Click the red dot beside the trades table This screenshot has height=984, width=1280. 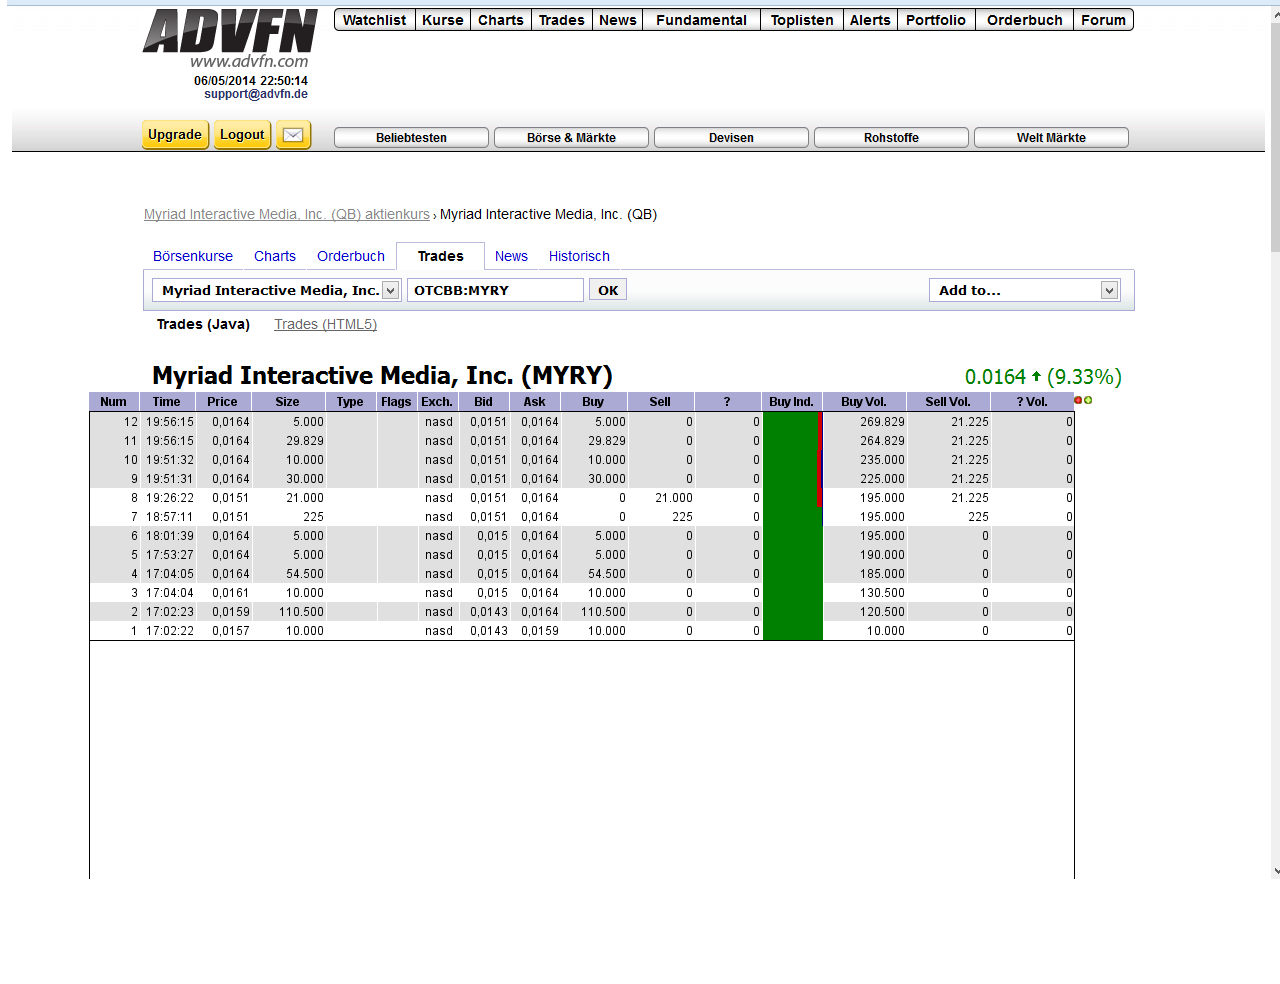[1078, 400]
